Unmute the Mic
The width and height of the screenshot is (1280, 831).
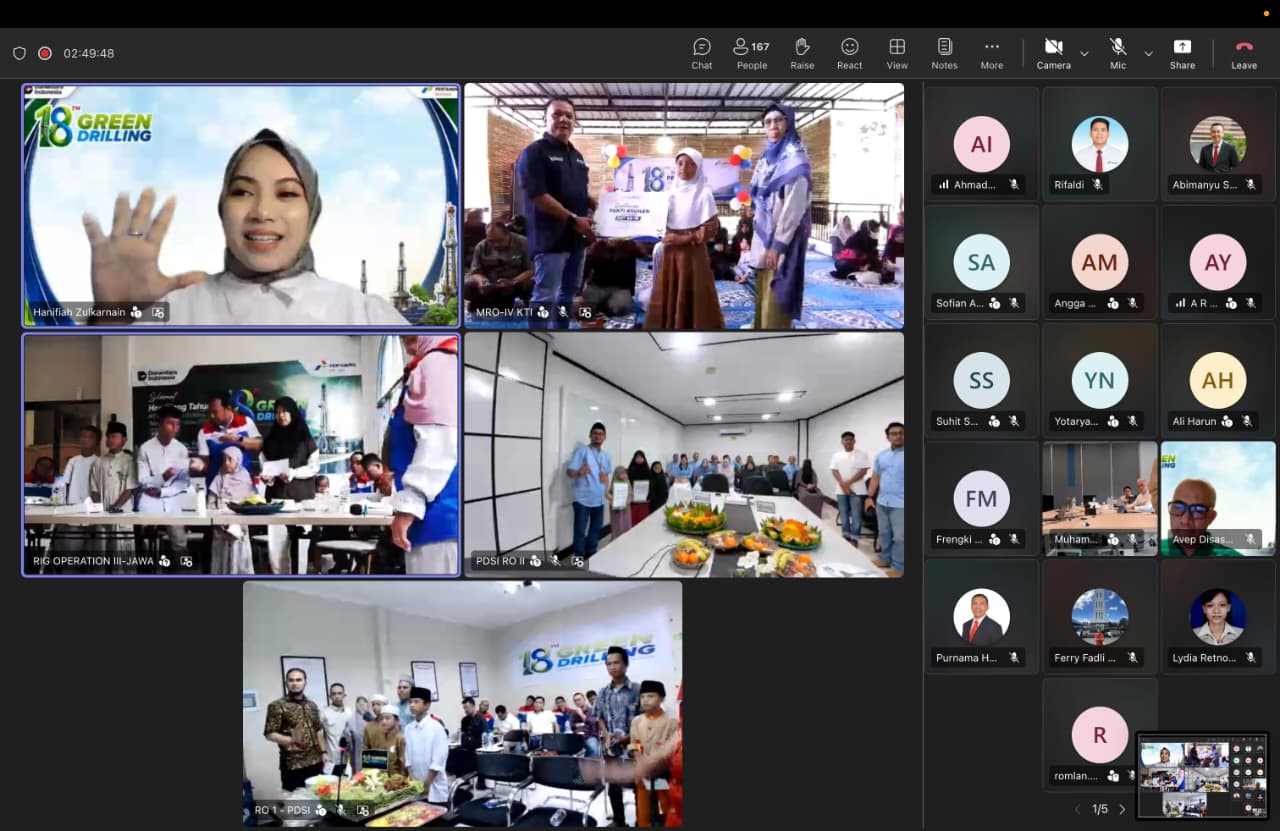point(1118,54)
